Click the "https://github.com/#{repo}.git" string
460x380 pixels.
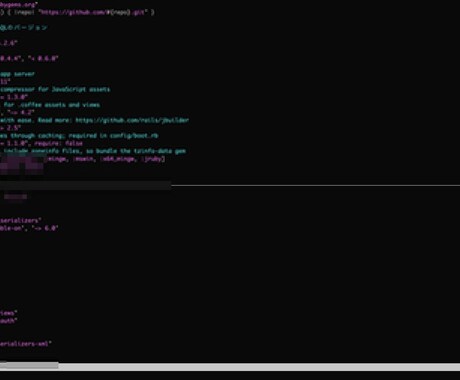[92, 12]
